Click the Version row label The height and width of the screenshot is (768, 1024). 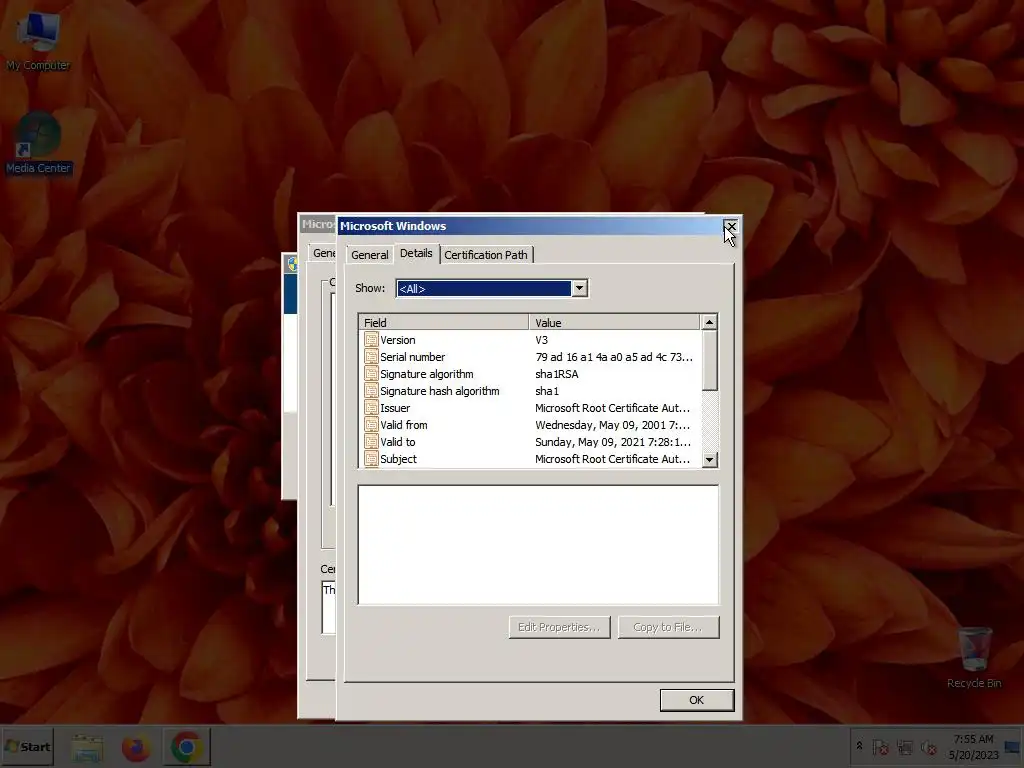coord(398,340)
